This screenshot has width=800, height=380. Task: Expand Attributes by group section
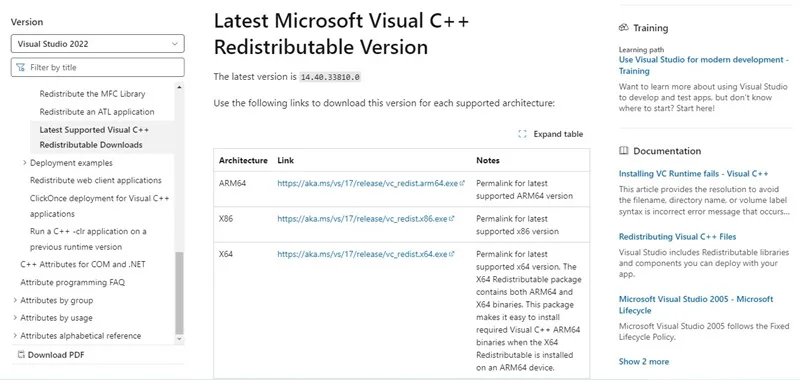15,300
